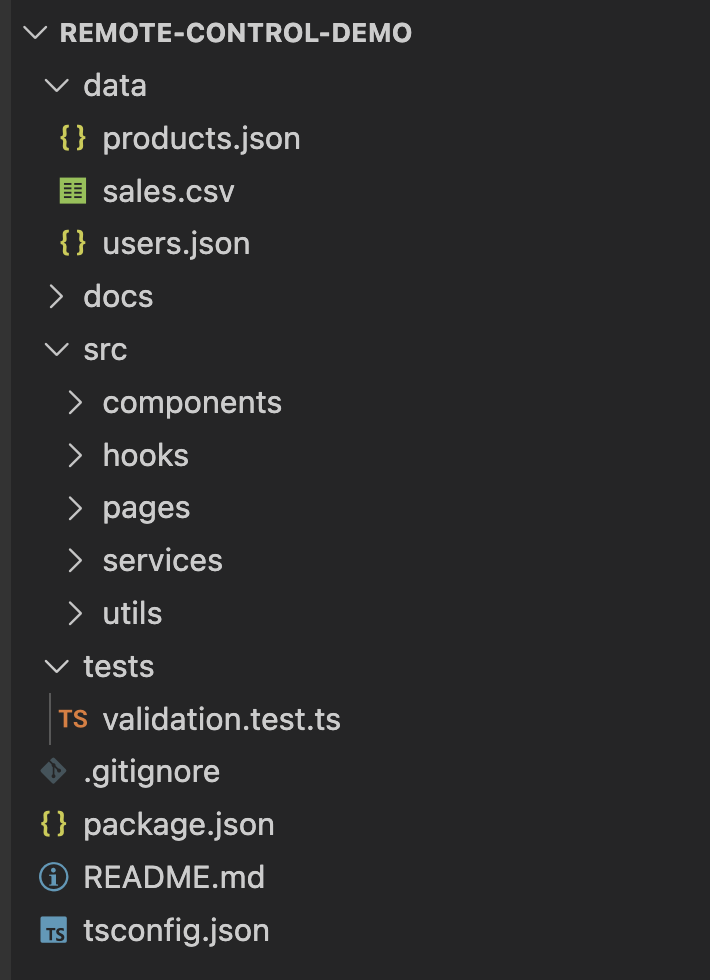
Task: Expand the docs folder chevron
Action: point(56,297)
